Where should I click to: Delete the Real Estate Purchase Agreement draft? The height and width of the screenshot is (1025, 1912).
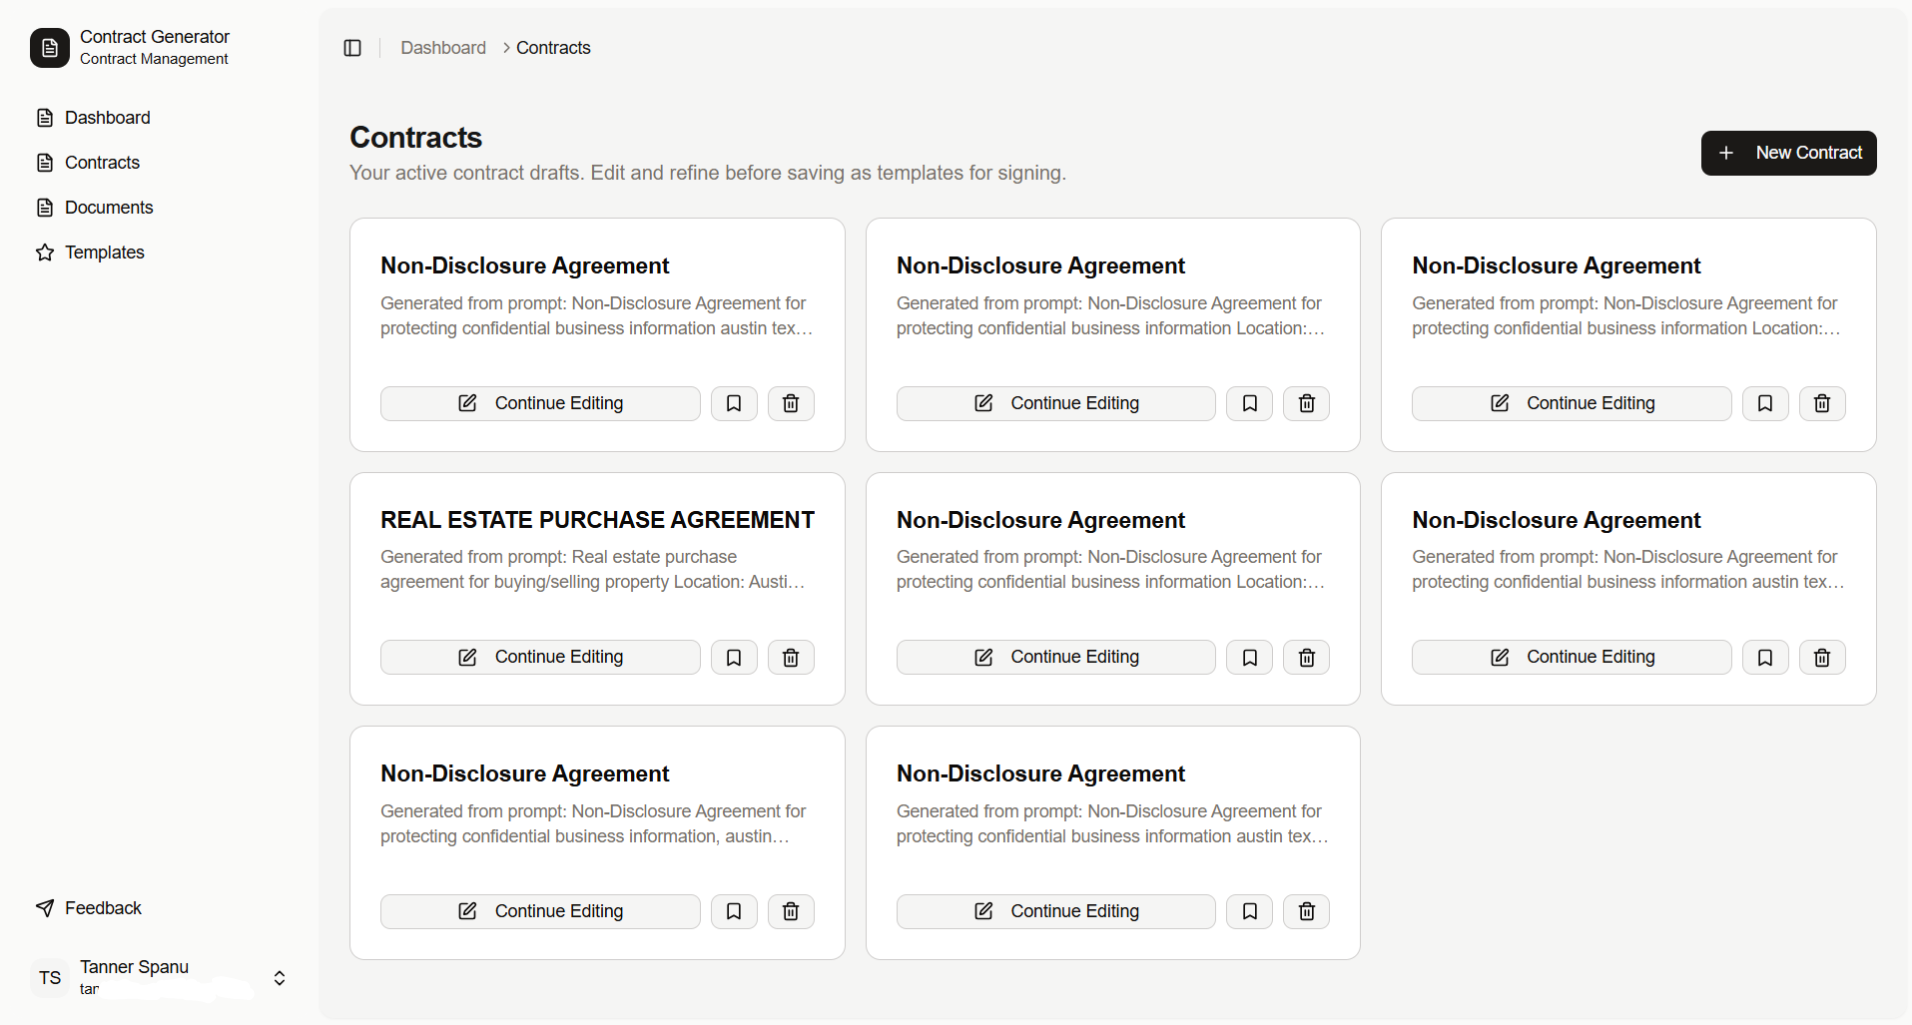pyautogui.click(x=791, y=657)
